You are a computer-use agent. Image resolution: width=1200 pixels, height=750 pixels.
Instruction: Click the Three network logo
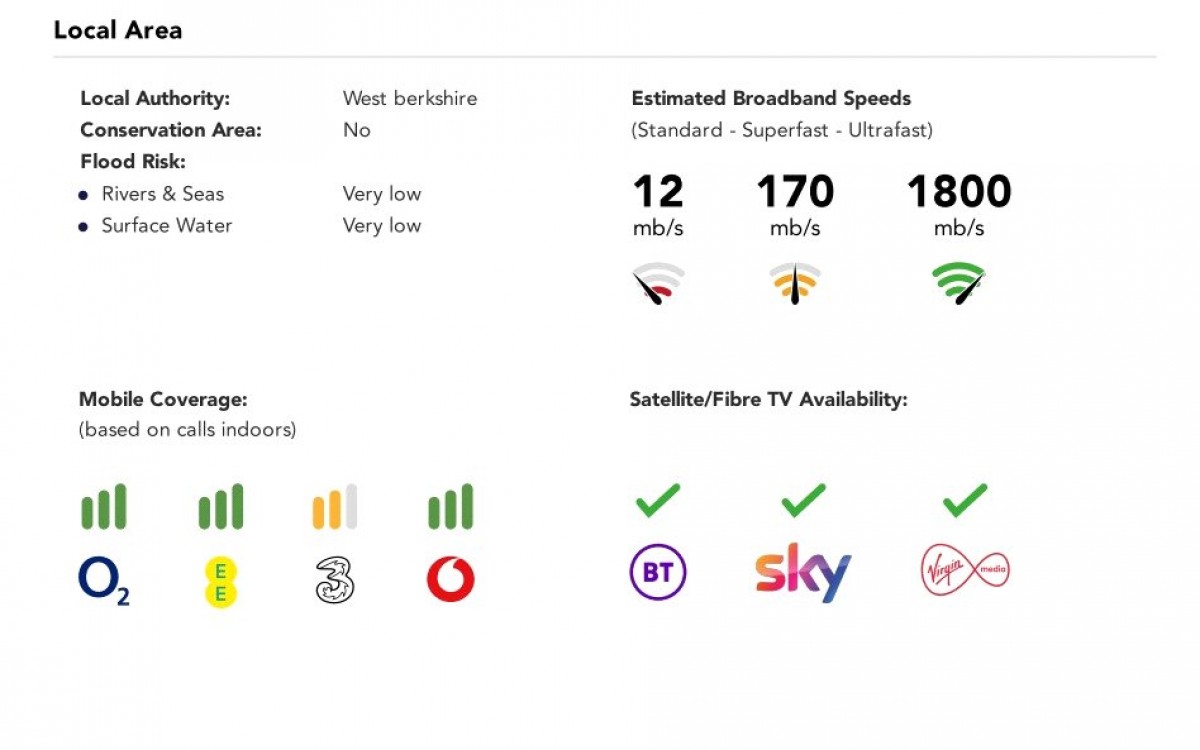pos(335,581)
